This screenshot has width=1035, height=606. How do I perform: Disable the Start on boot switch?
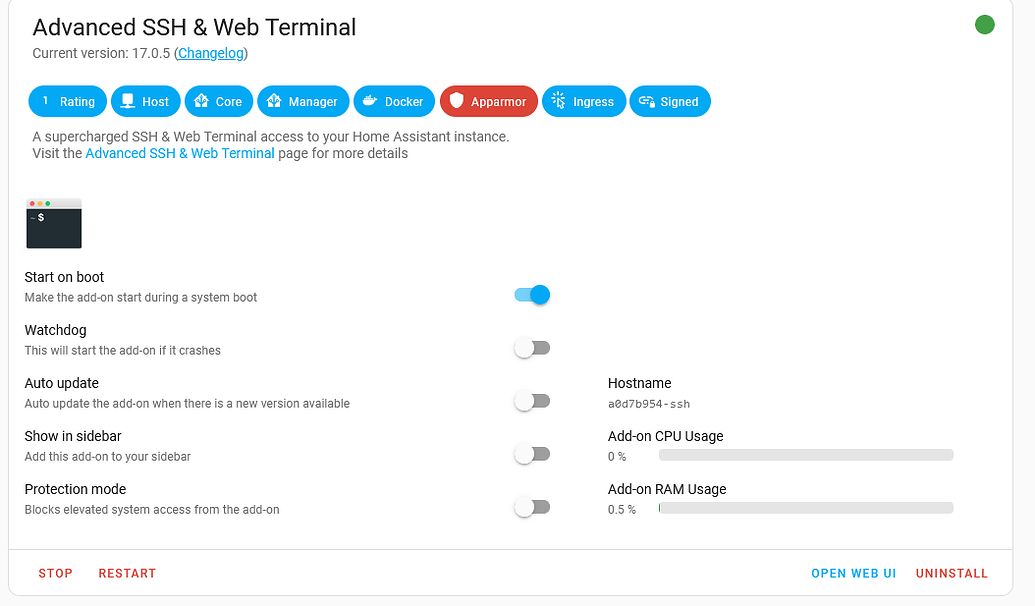point(532,295)
